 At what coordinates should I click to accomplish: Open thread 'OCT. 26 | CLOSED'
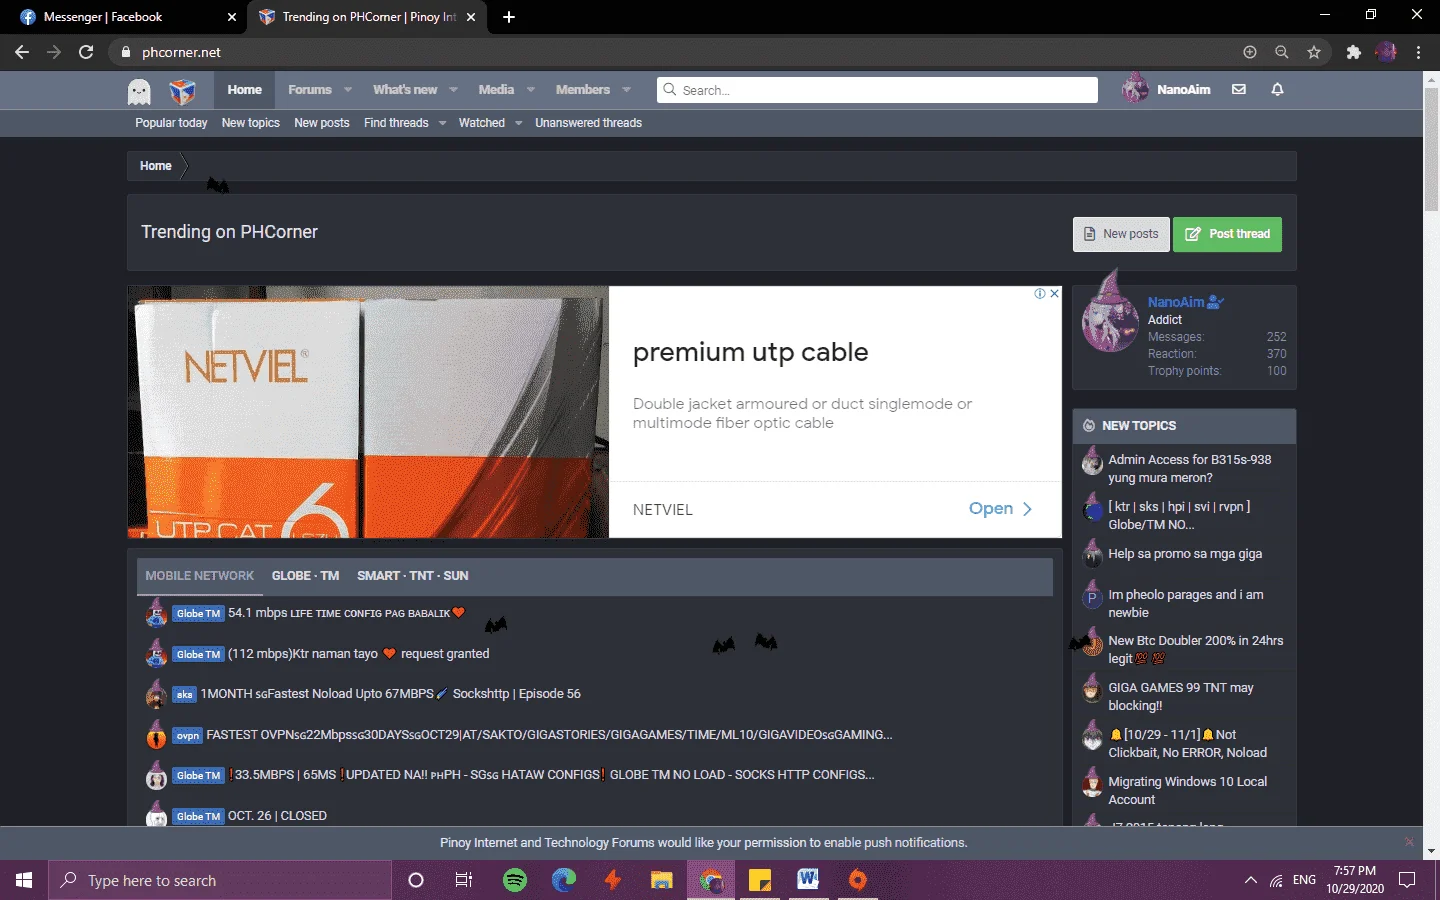277,816
